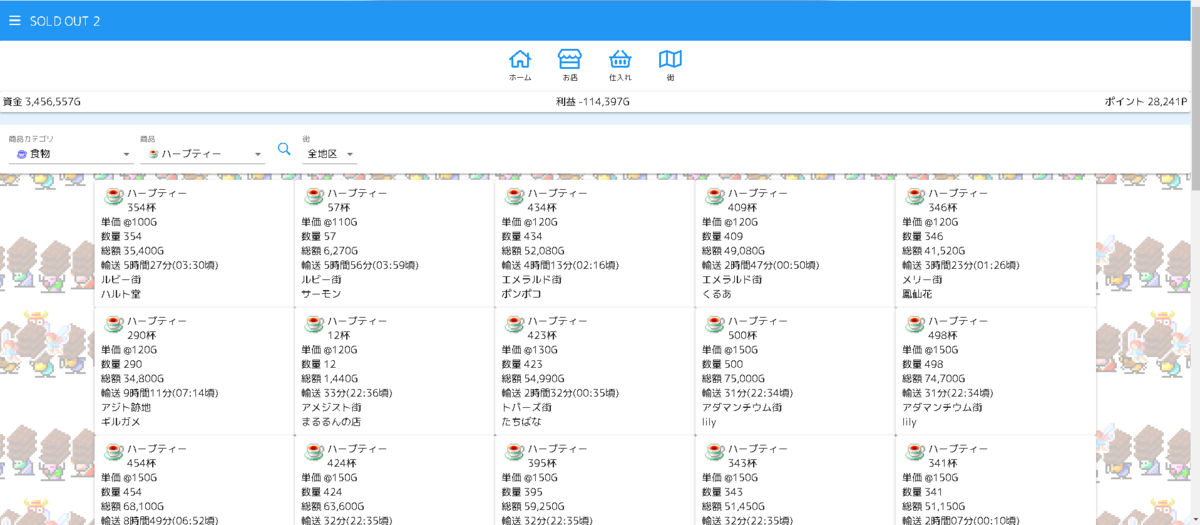Select shop name くるあ
The width and height of the screenshot is (1200, 525).
717,294
